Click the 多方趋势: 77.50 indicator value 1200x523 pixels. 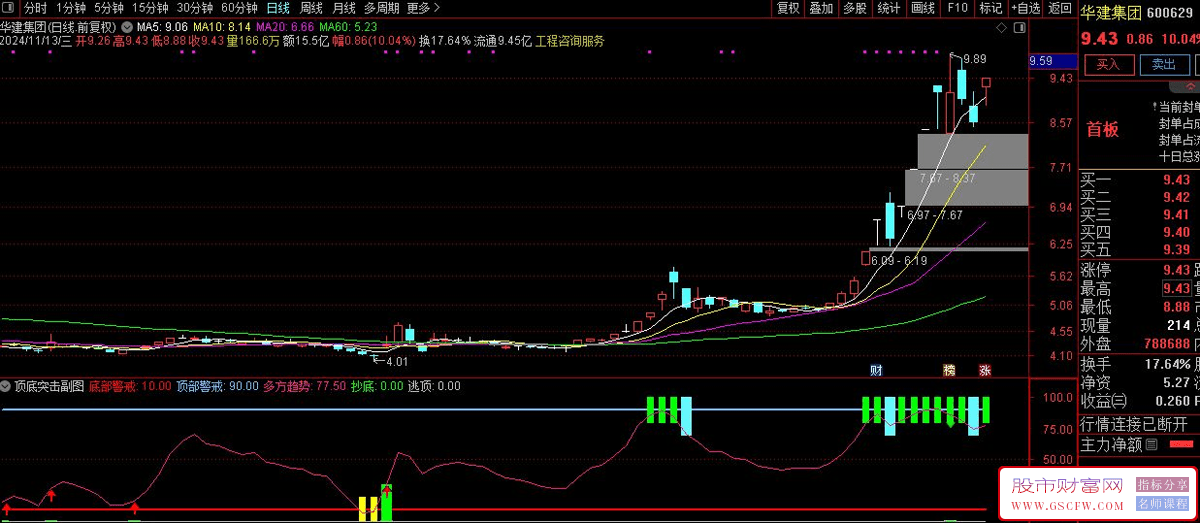coord(304,385)
